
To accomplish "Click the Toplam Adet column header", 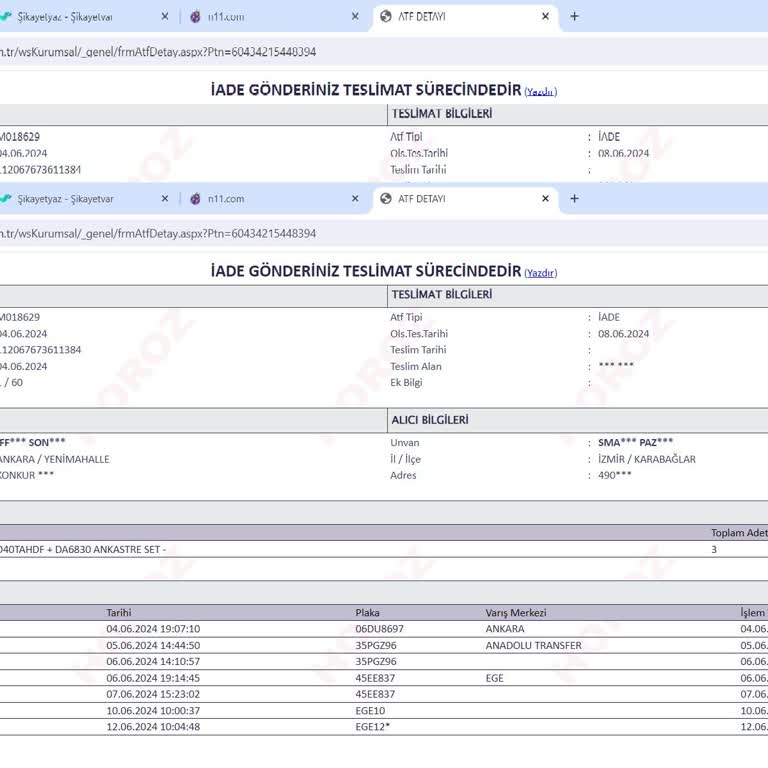I will coord(739,532).
